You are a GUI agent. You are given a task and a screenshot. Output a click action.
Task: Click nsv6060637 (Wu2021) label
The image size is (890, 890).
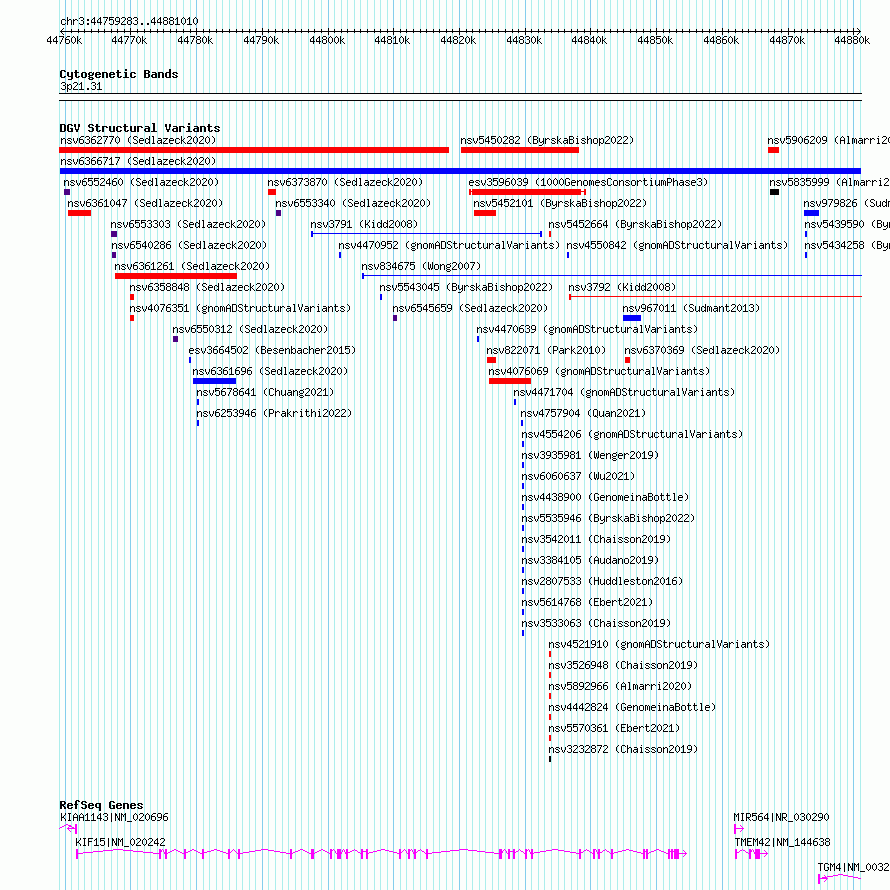(578, 476)
